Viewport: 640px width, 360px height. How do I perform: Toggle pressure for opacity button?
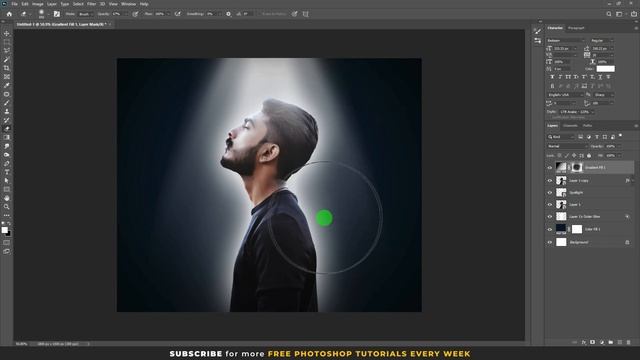coord(135,14)
